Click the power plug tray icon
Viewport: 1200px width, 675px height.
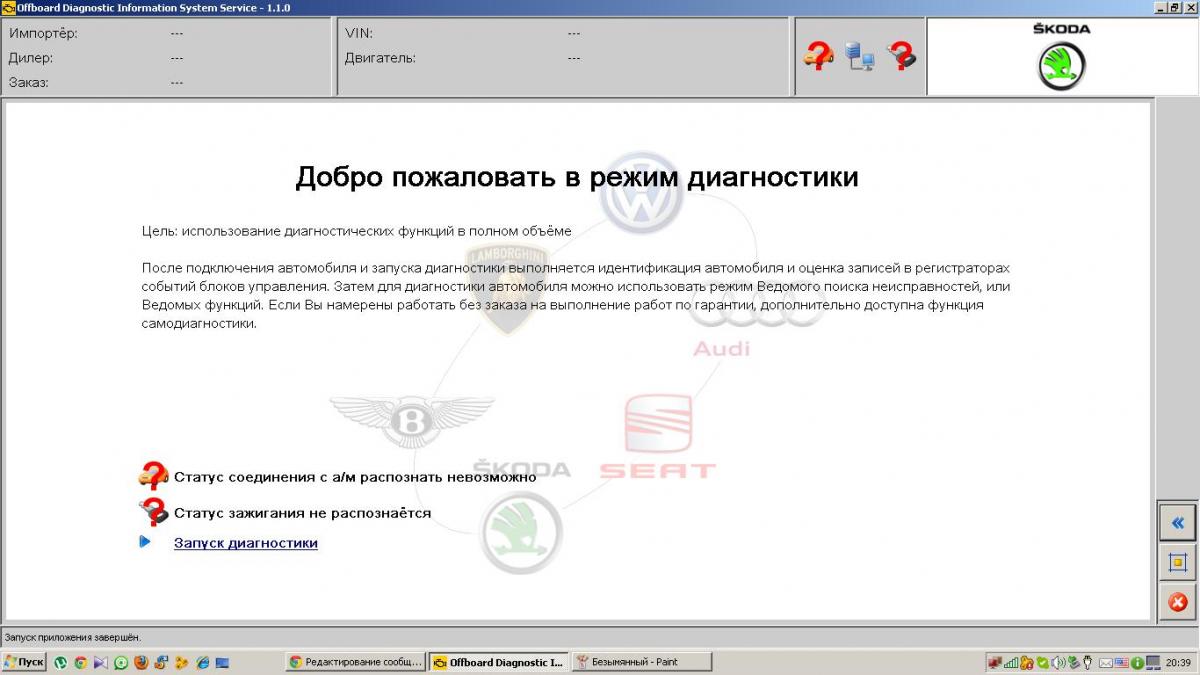click(x=1087, y=663)
